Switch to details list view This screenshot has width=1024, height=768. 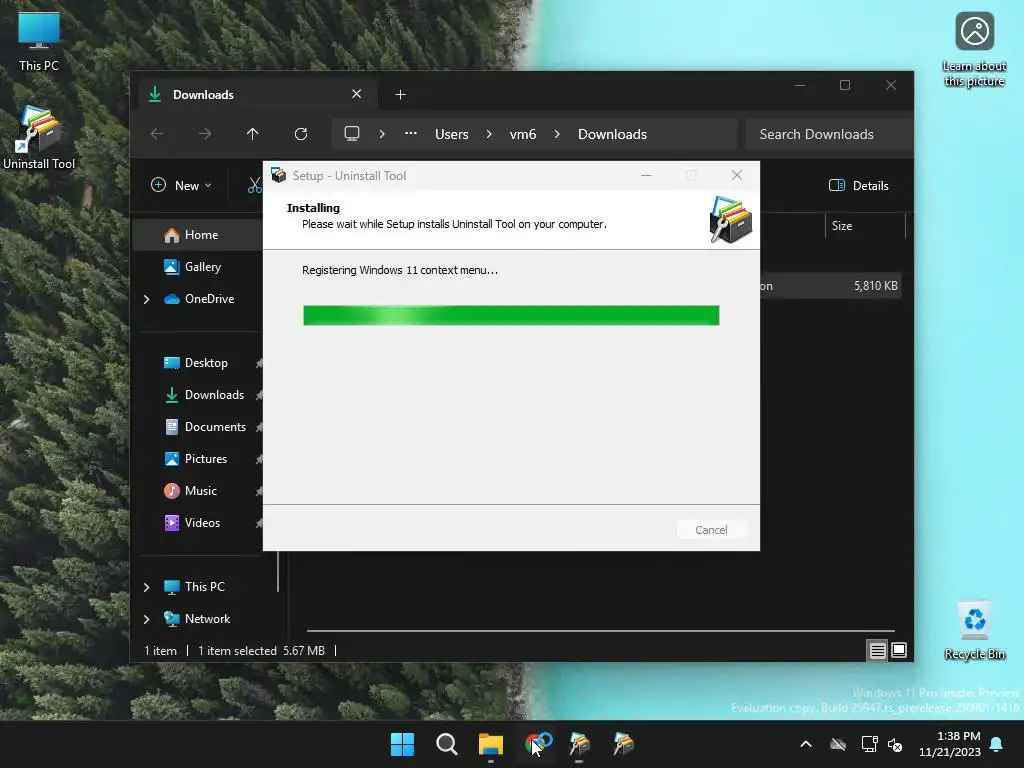pos(877,650)
